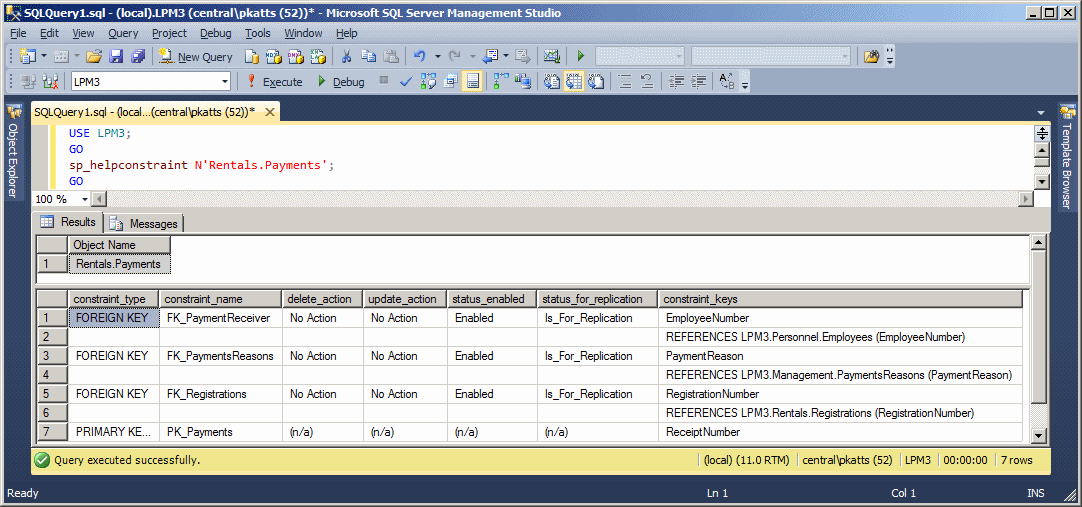Click the Execute button
Viewport: 1082px width, 507px height.
[275, 82]
